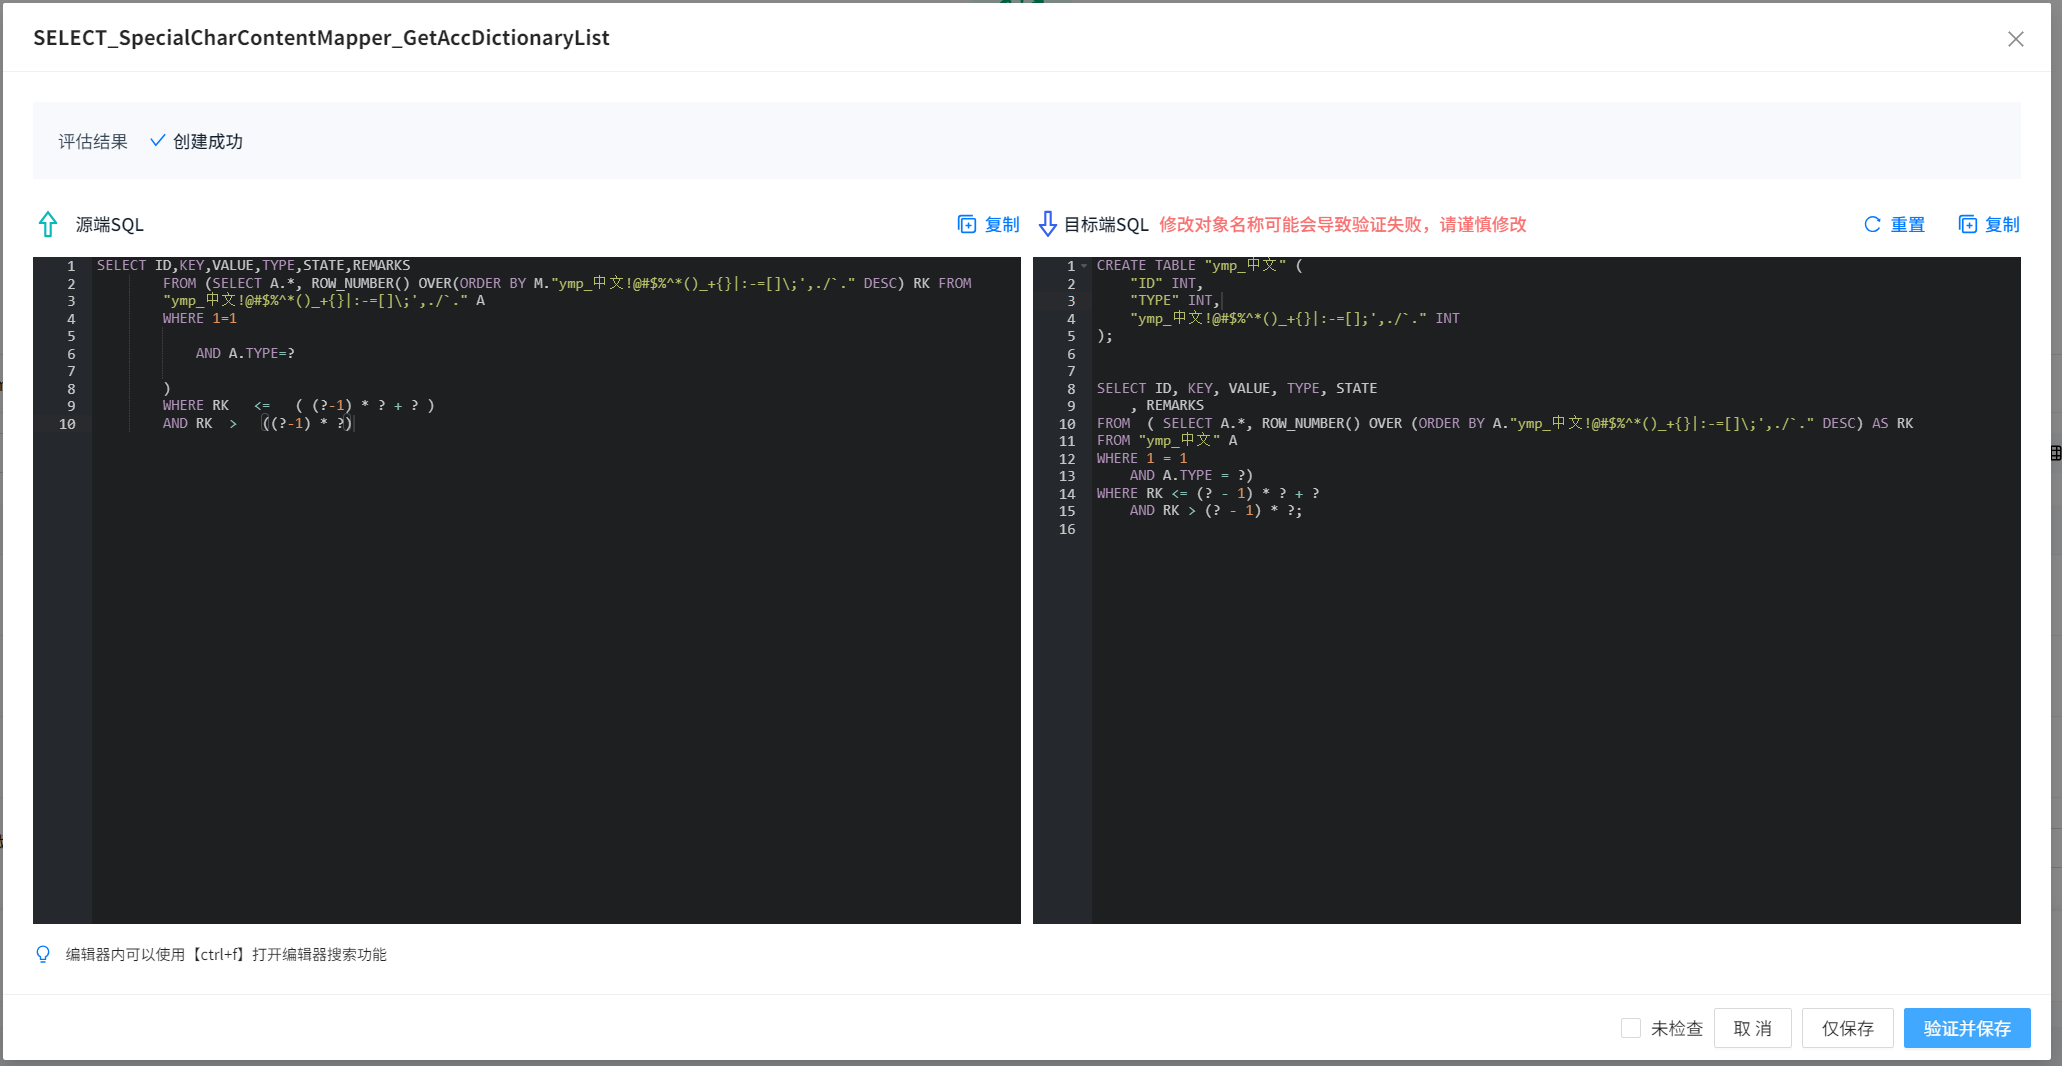Click the up-arrow icon beside 源端SQL
This screenshot has width=2062, height=1066.
coord(47,224)
